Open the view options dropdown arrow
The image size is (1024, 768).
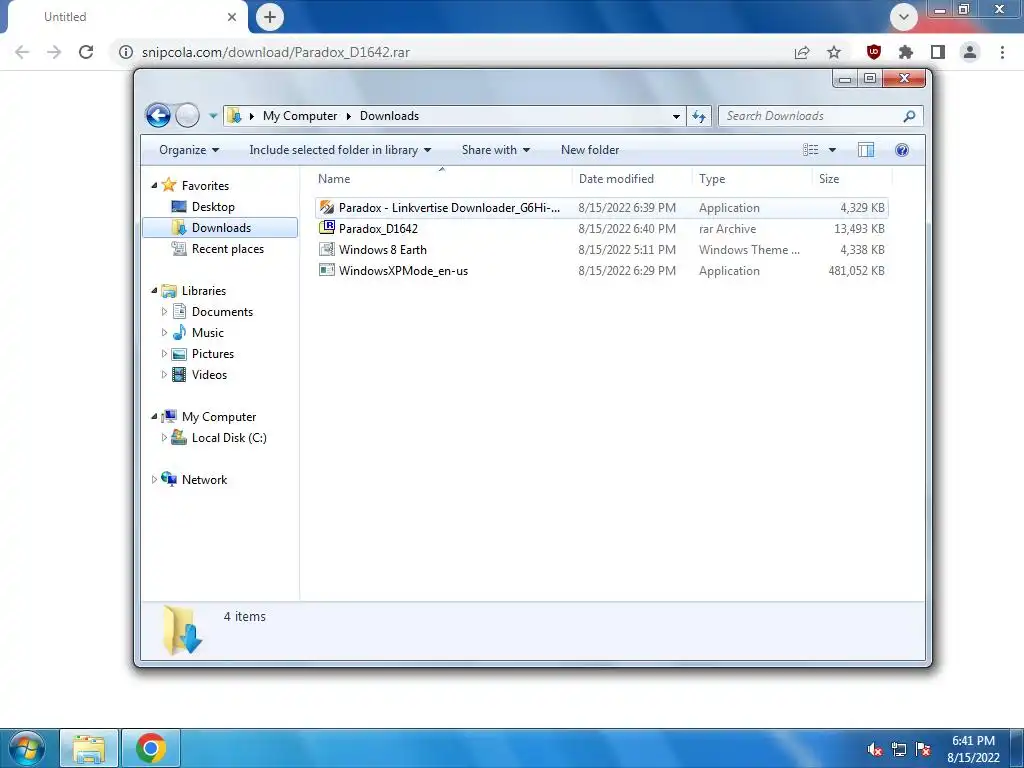pos(832,150)
